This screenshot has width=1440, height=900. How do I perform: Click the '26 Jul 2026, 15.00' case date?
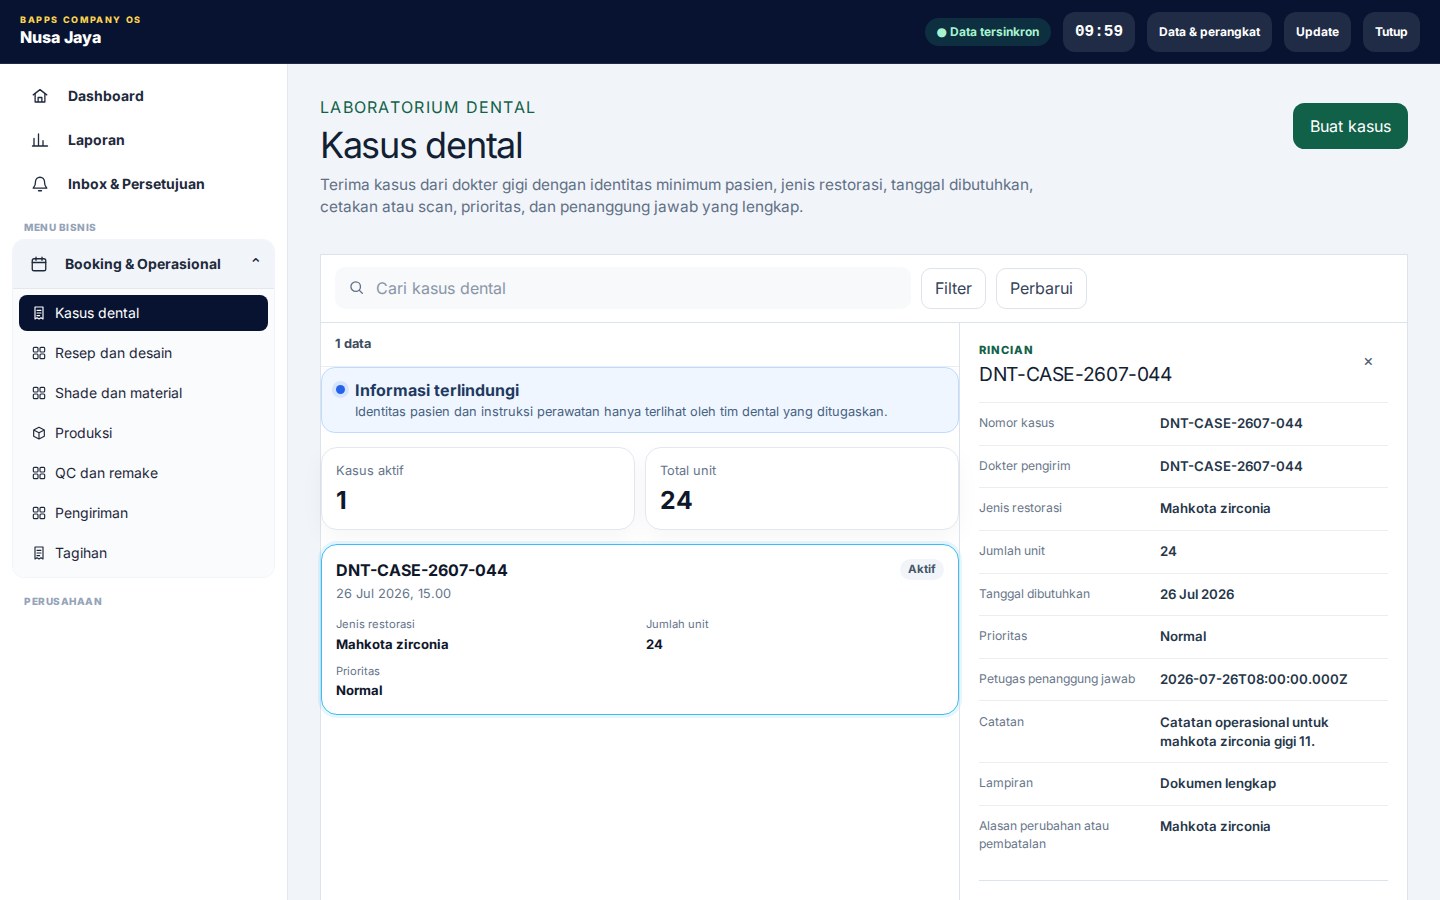[x=393, y=594]
